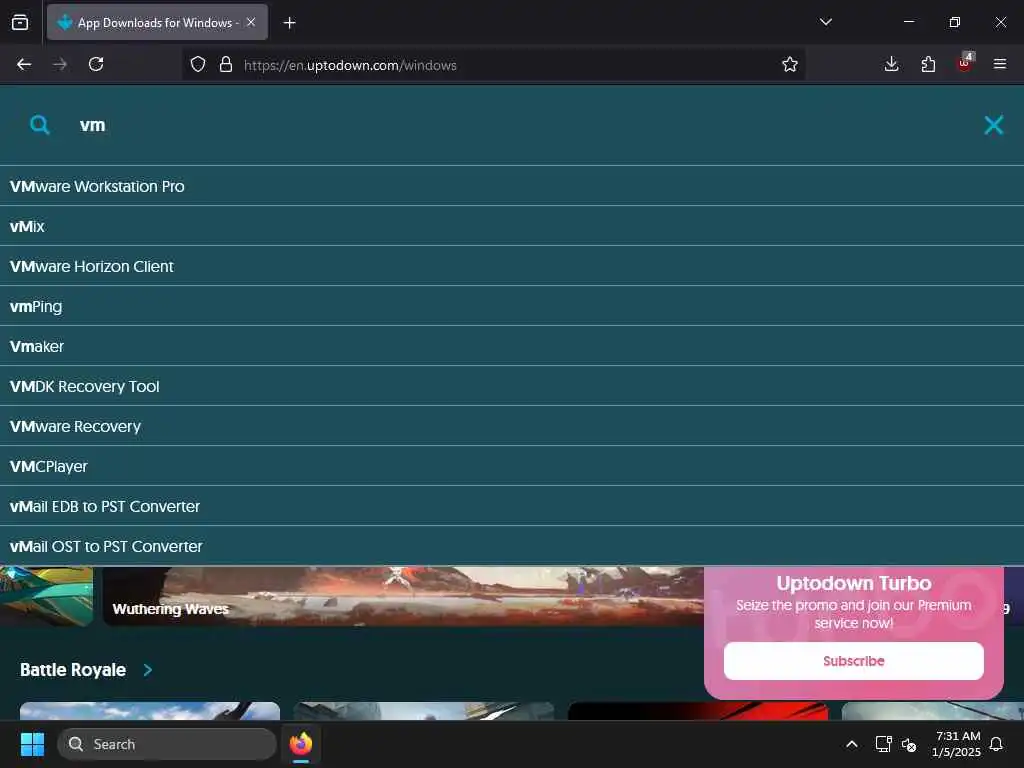Open the Firefox downloads panel
Screen dimensions: 1024x768
click(x=891, y=64)
